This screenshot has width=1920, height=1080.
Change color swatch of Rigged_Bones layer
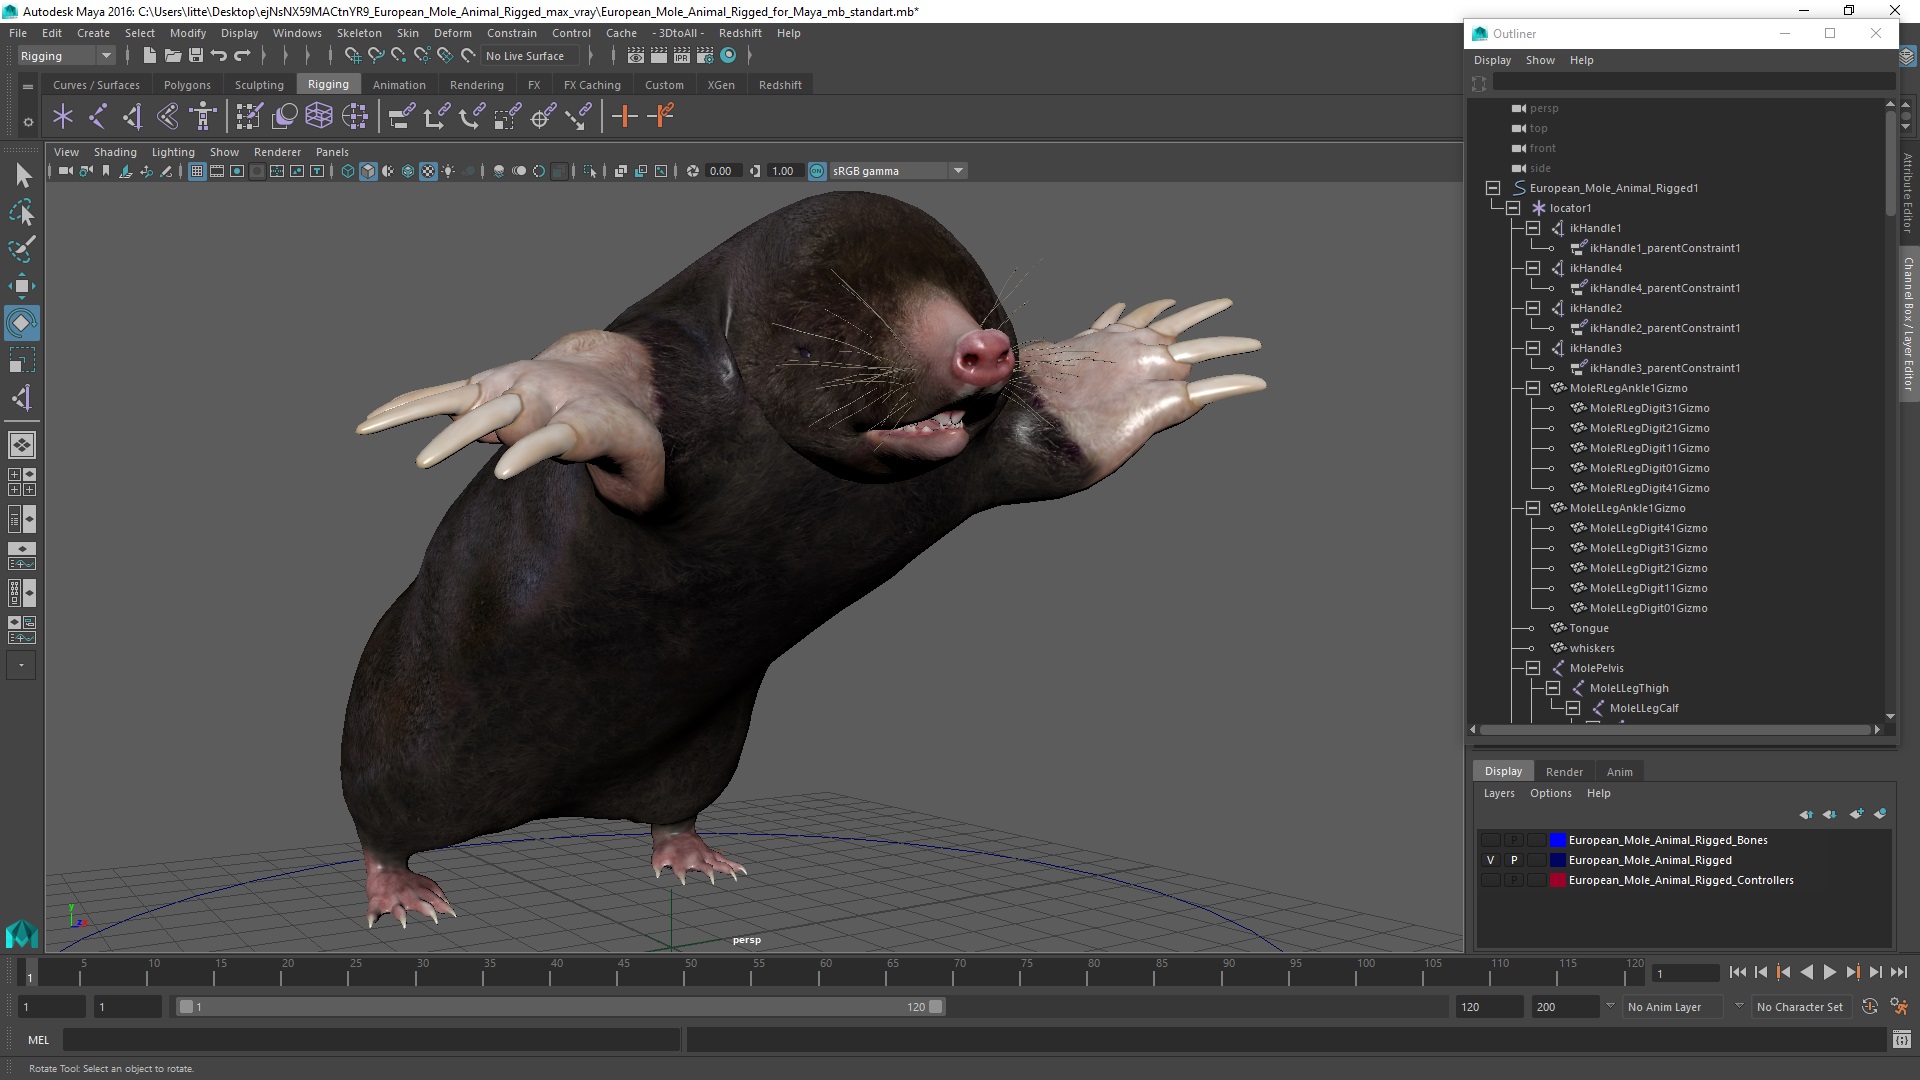click(x=1557, y=841)
